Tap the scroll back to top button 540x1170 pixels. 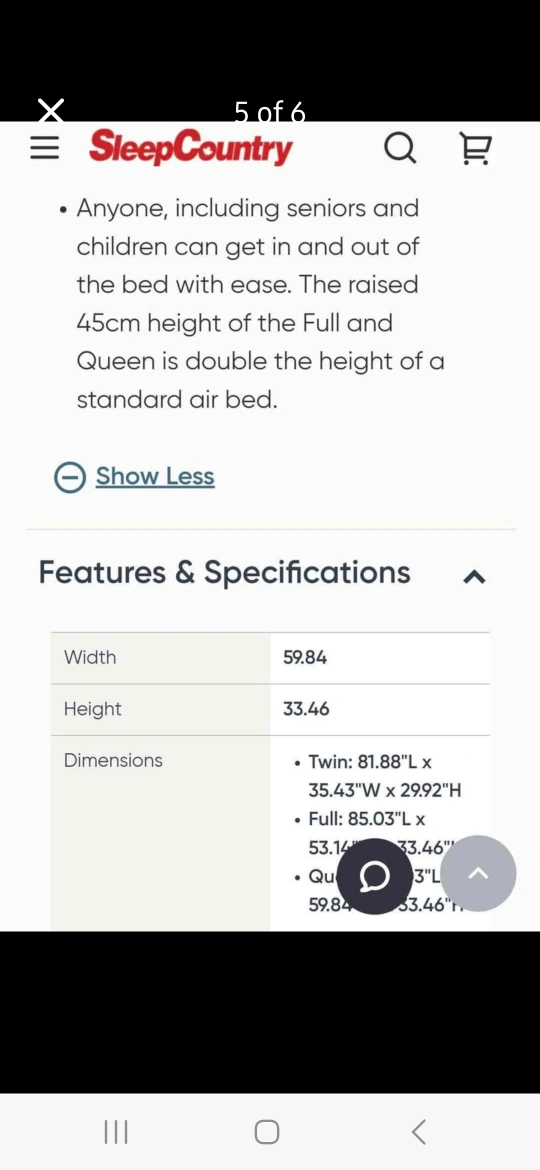[x=478, y=873]
